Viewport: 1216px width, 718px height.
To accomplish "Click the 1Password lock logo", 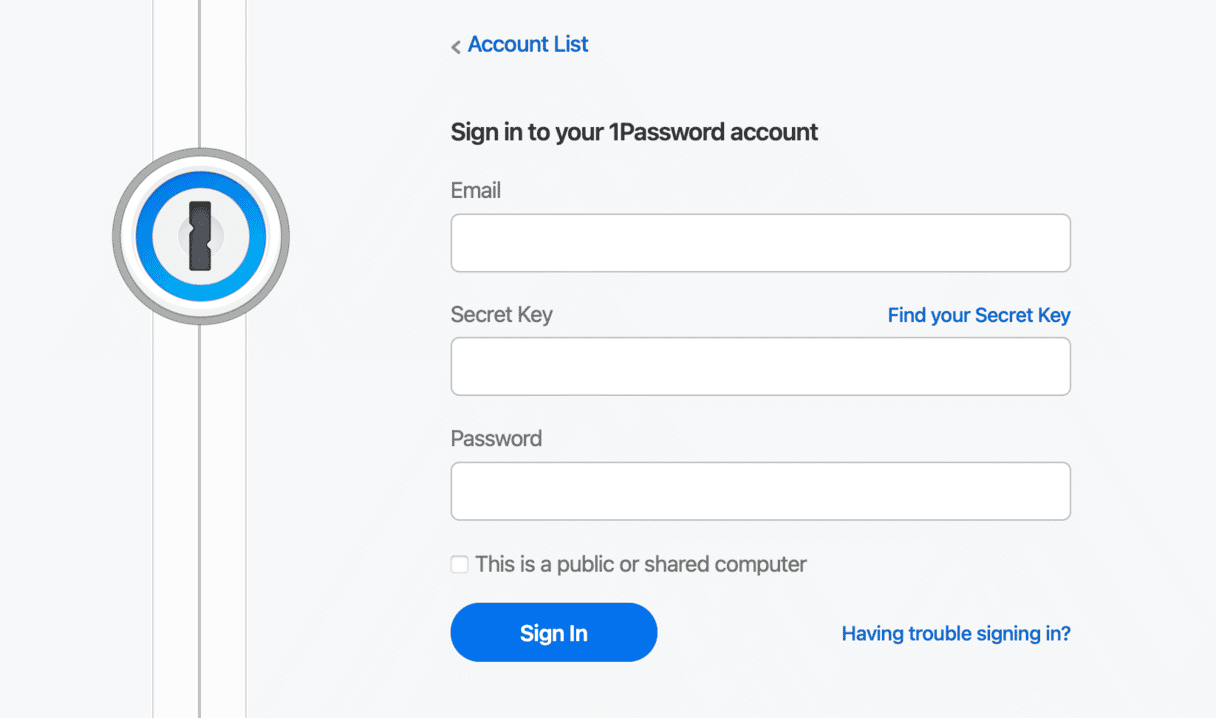I will [x=201, y=236].
